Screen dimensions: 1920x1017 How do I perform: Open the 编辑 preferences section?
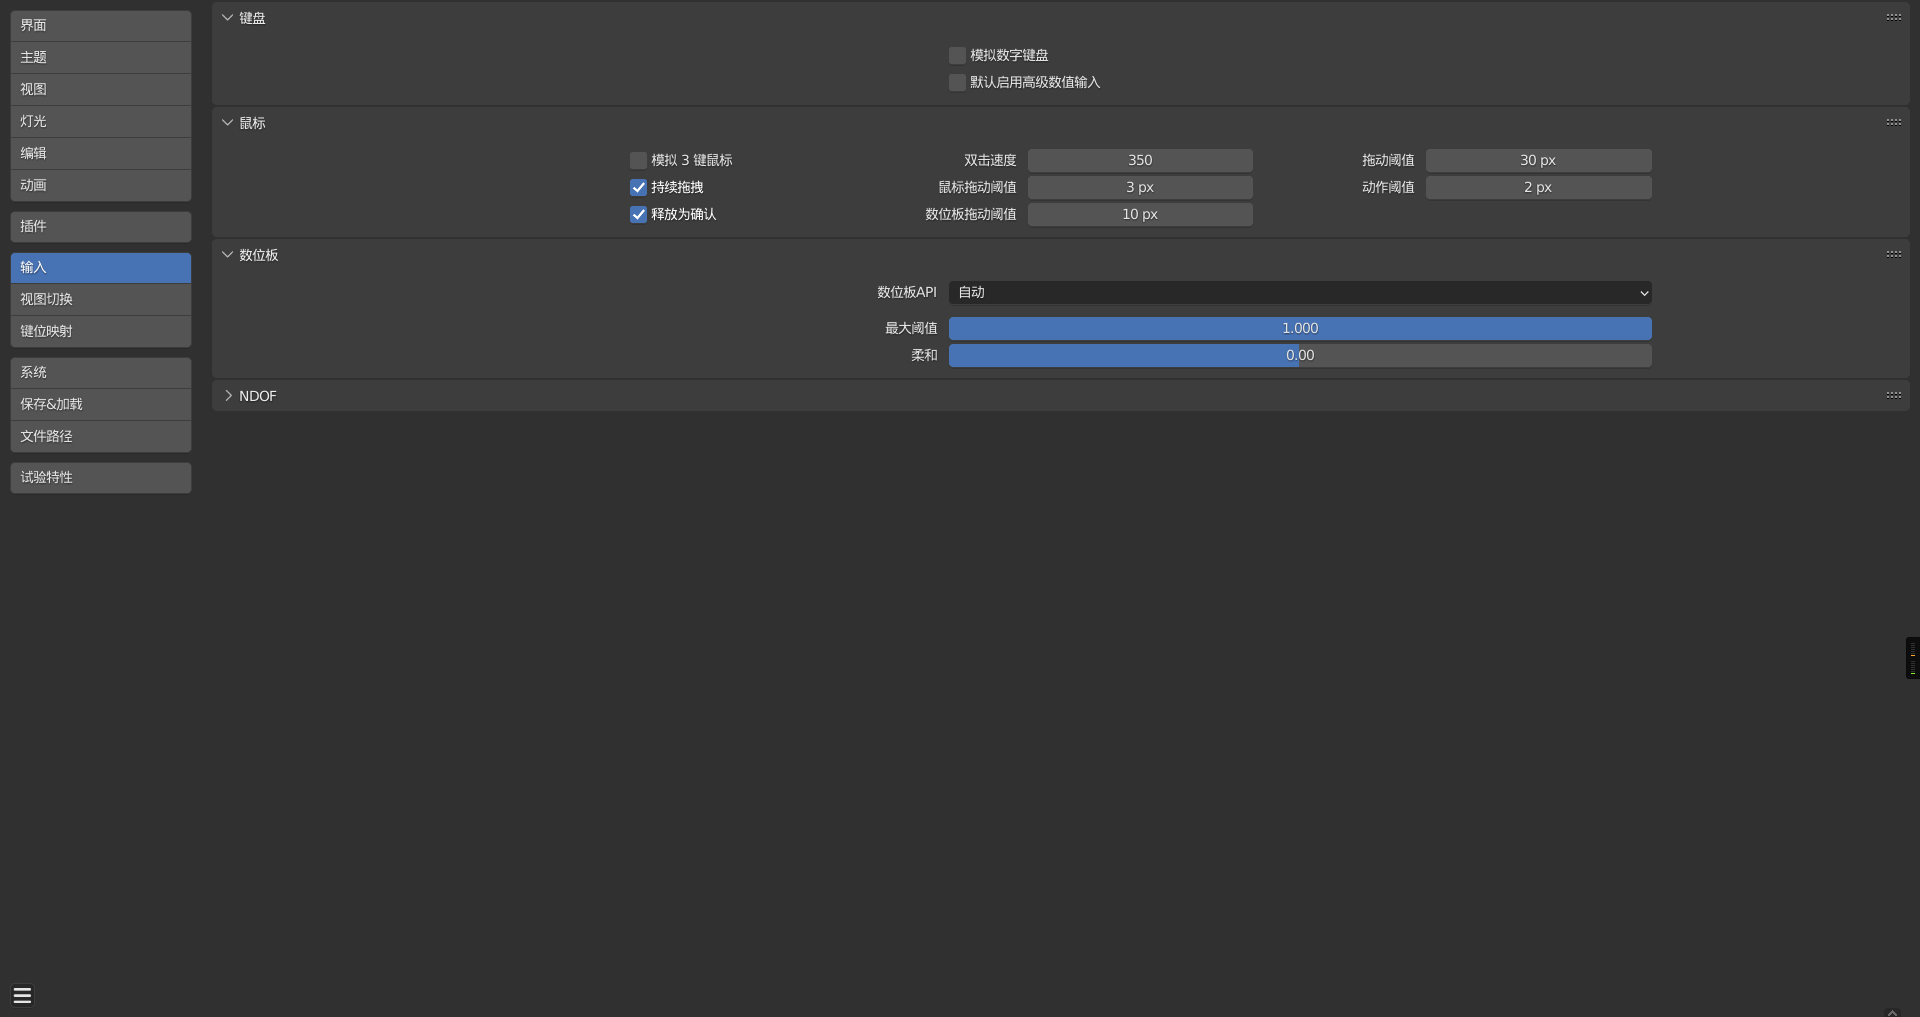(101, 153)
